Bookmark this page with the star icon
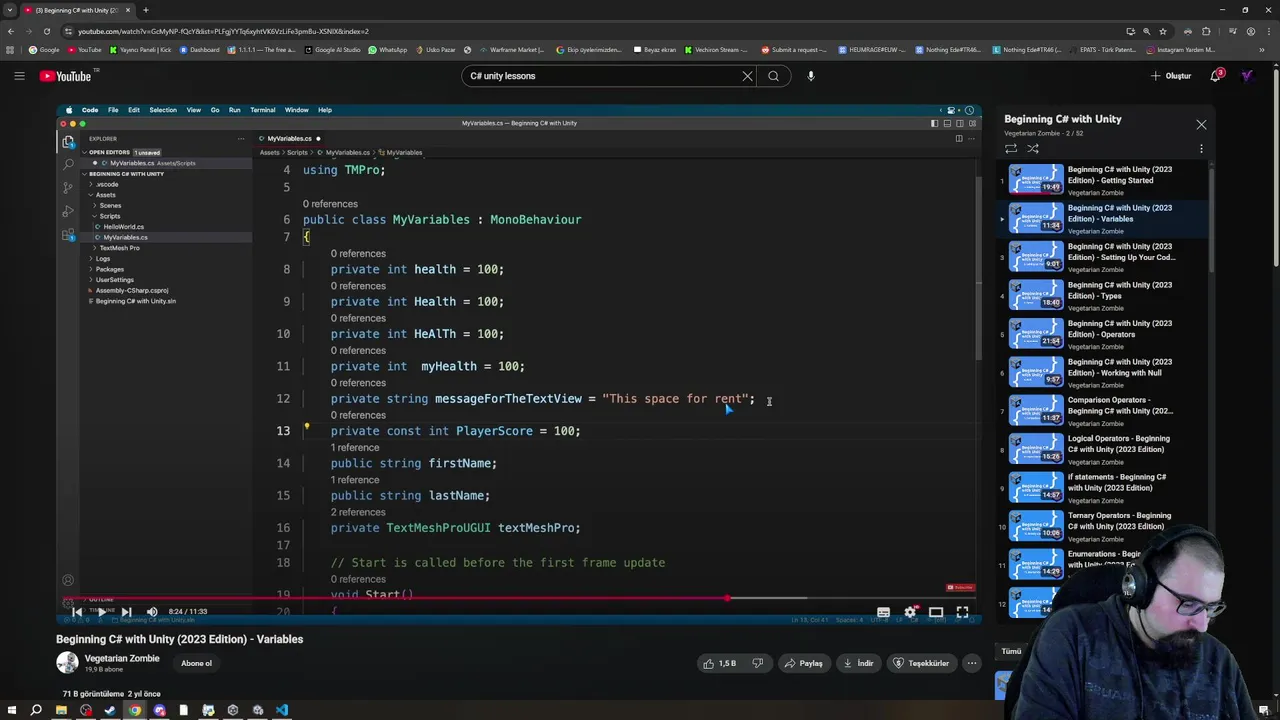This screenshot has width=1280, height=720. pos(1164,31)
